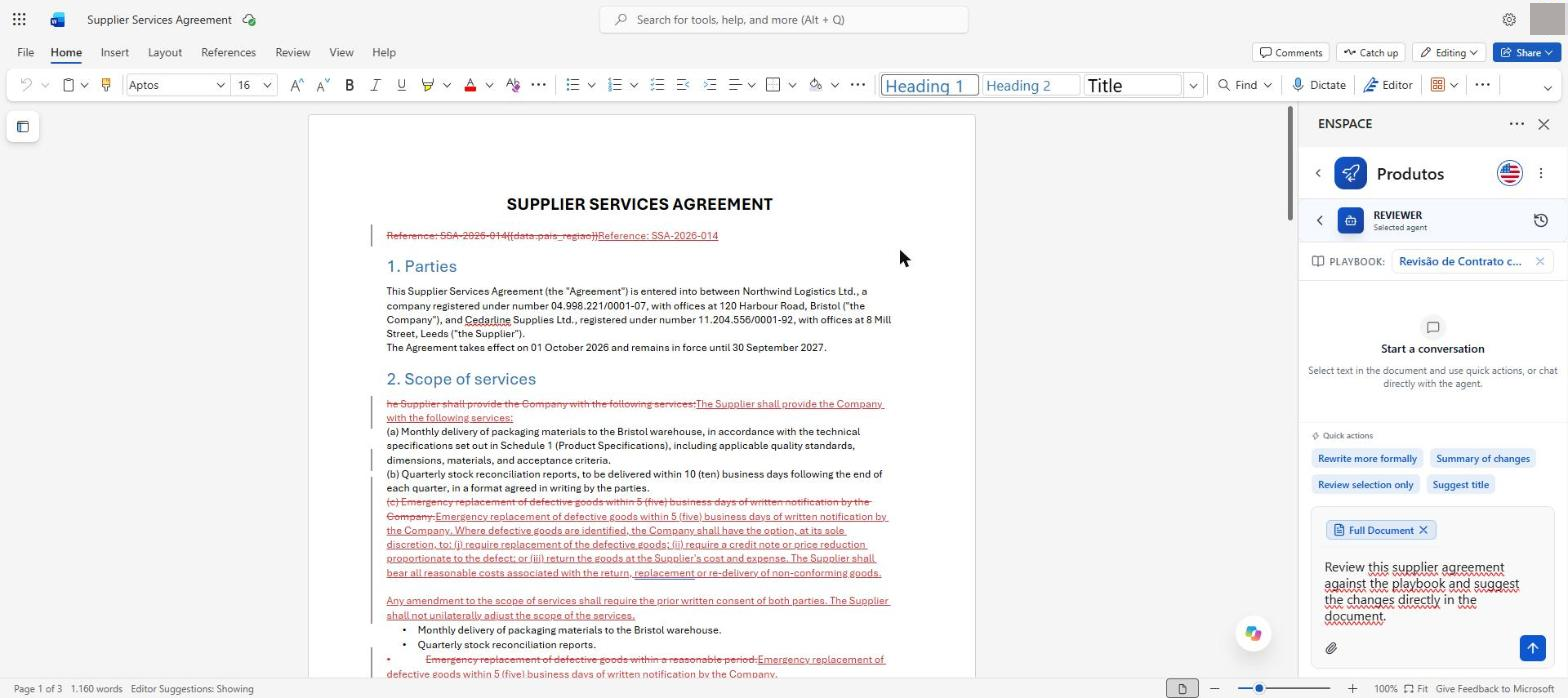Increase font size with grow icon
This screenshot has height=698, width=1568.
coord(296,85)
